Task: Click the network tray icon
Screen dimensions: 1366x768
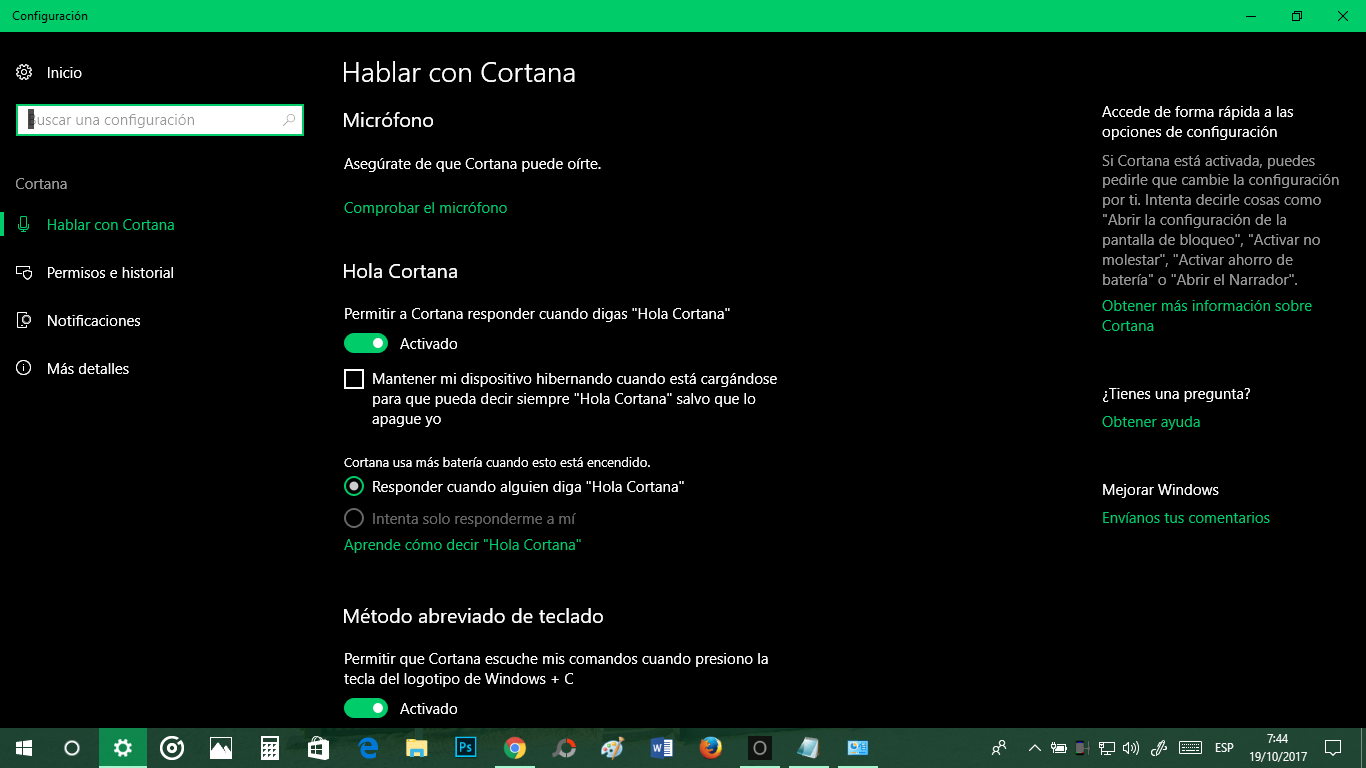Action: [x=1107, y=748]
